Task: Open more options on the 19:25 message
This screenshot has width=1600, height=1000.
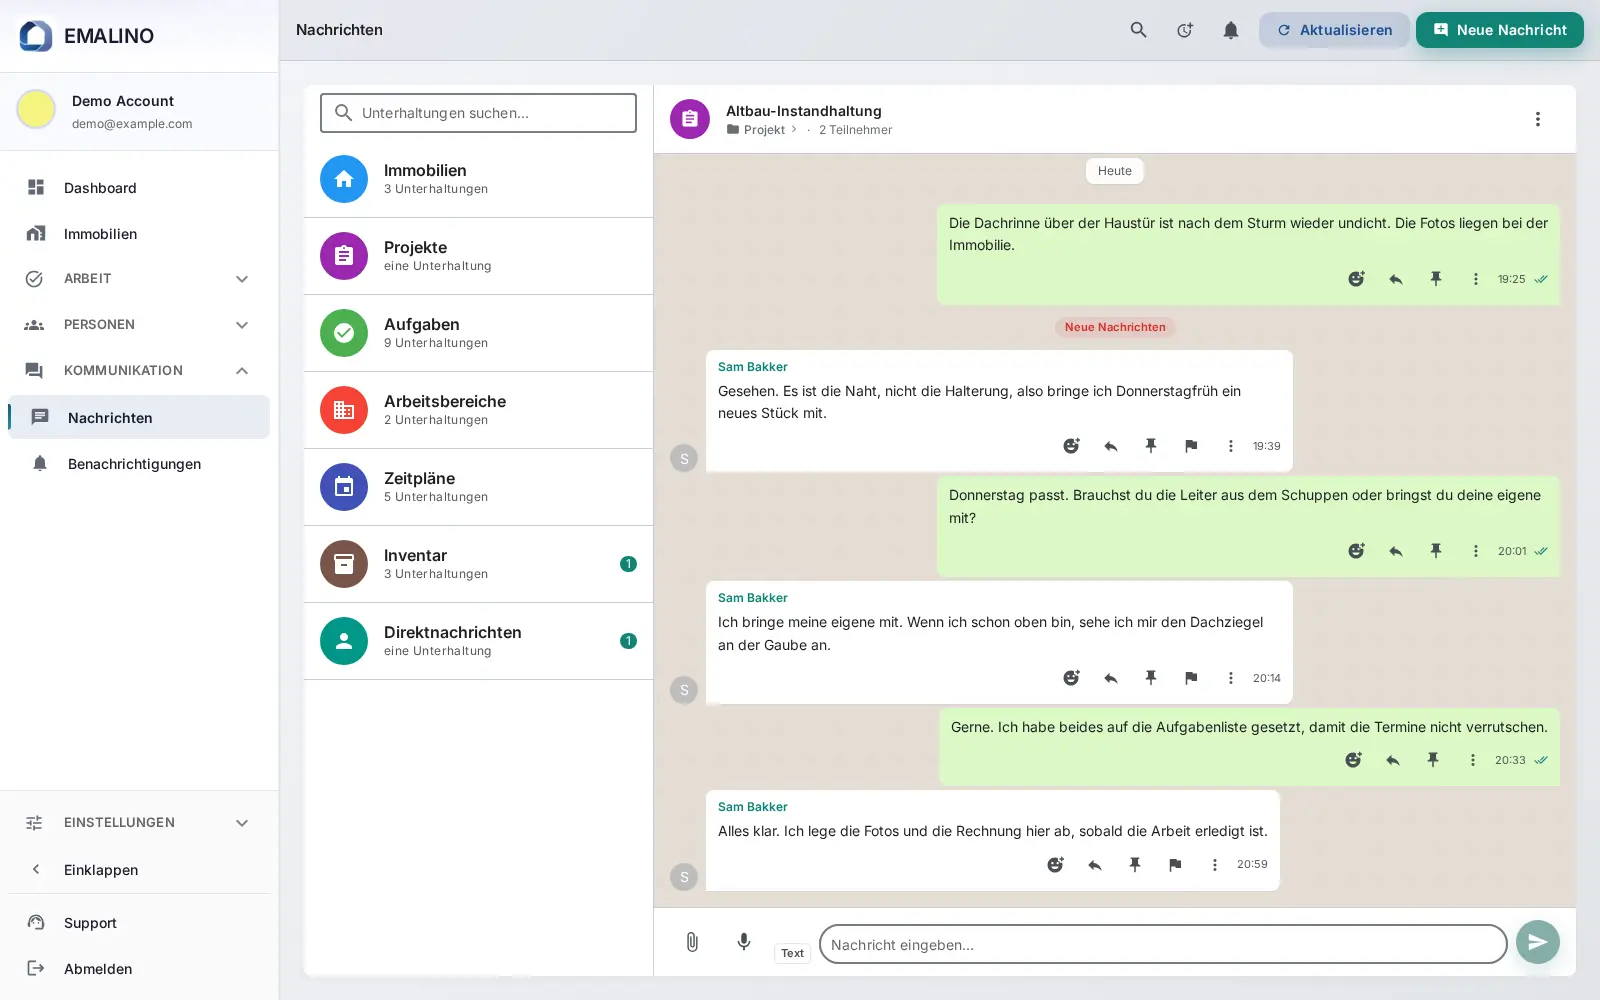Action: click(x=1476, y=279)
